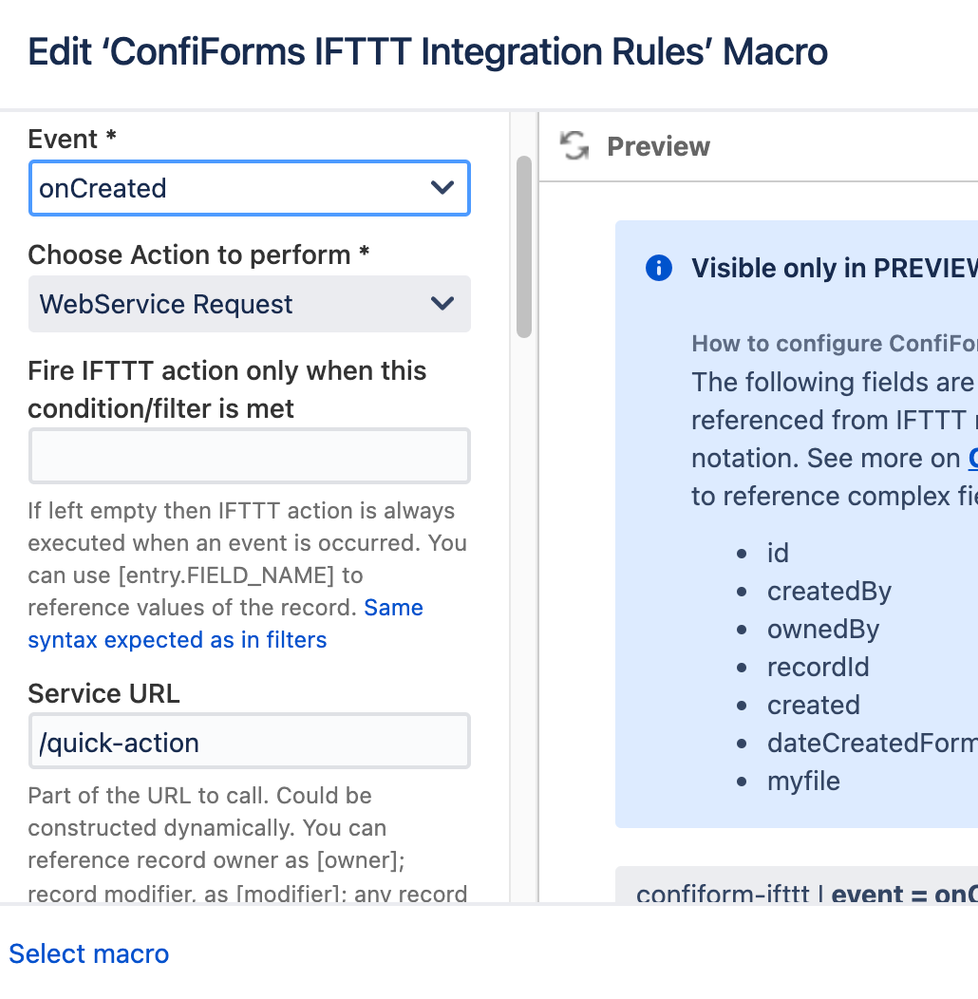Click the partially visible link after 'See more on'
978x999 pixels.
(972, 458)
